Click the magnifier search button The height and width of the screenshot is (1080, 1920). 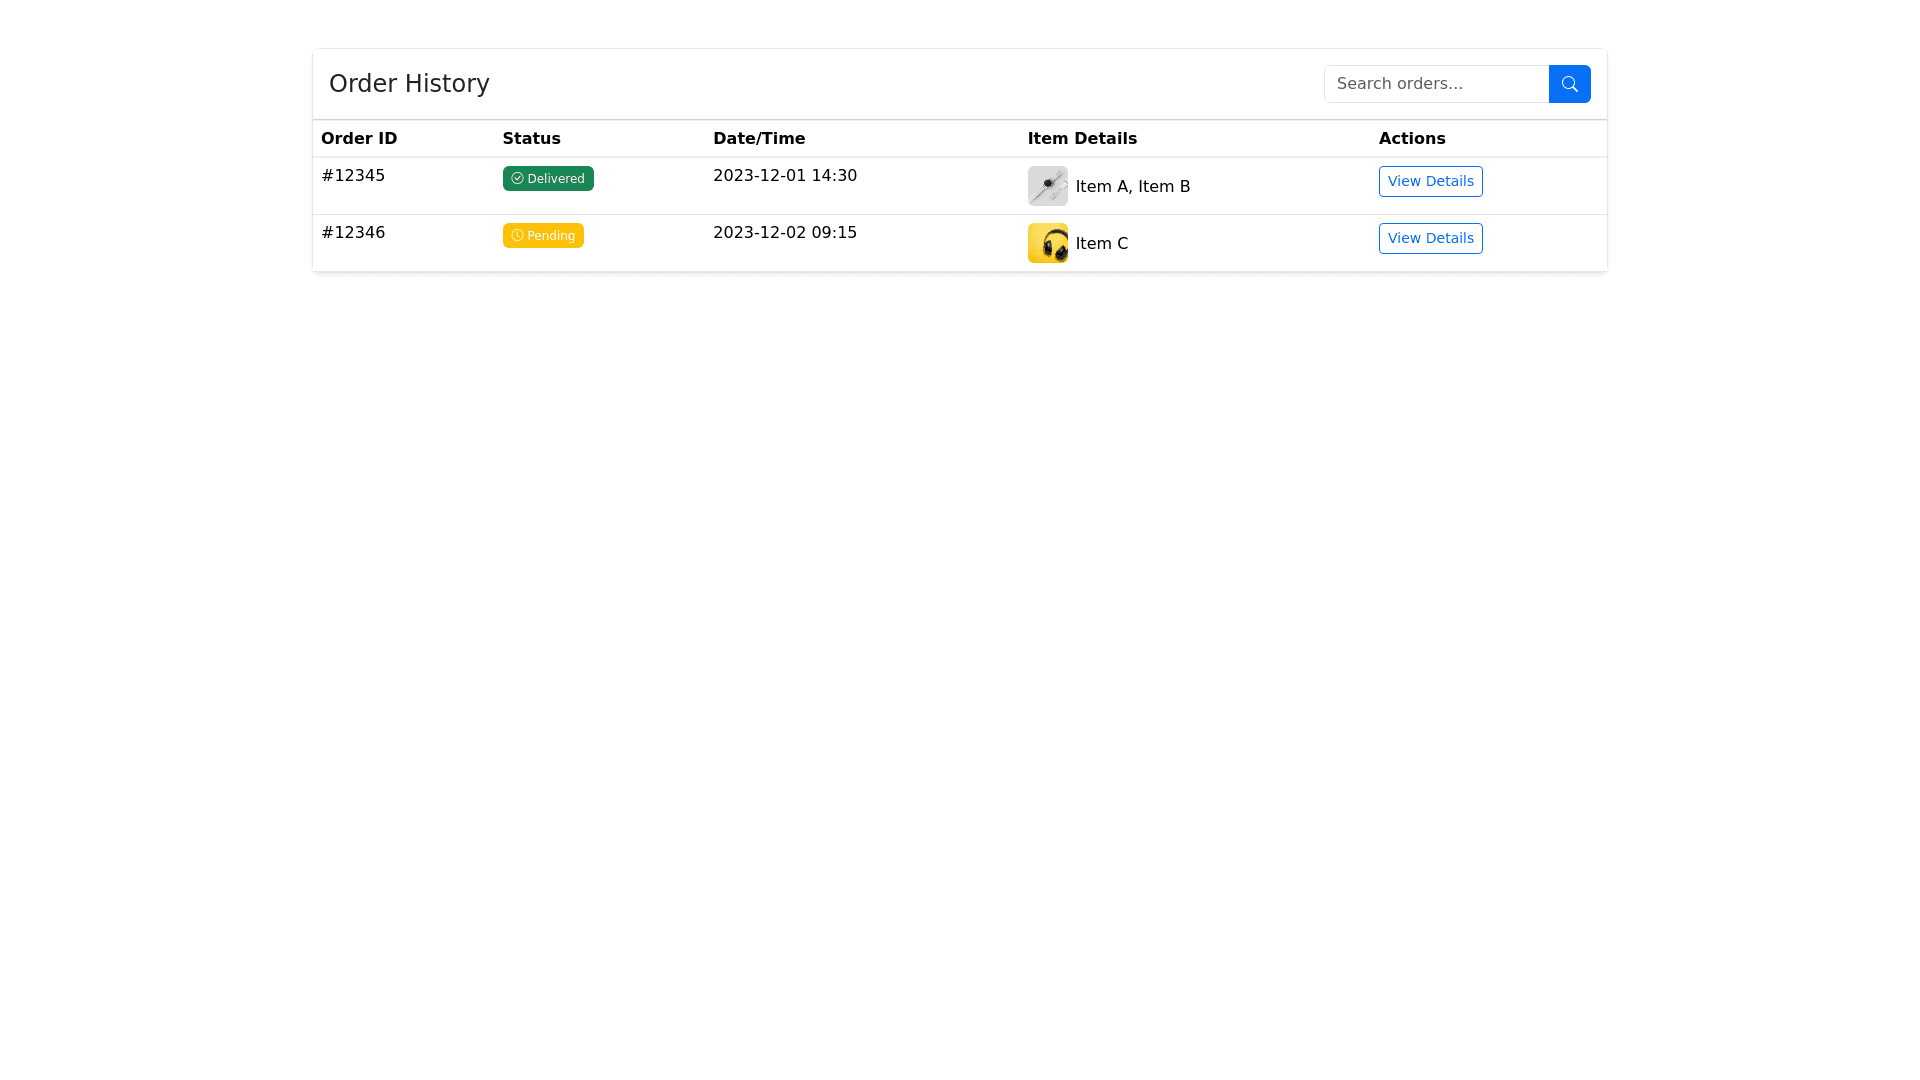coord(1569,84)
